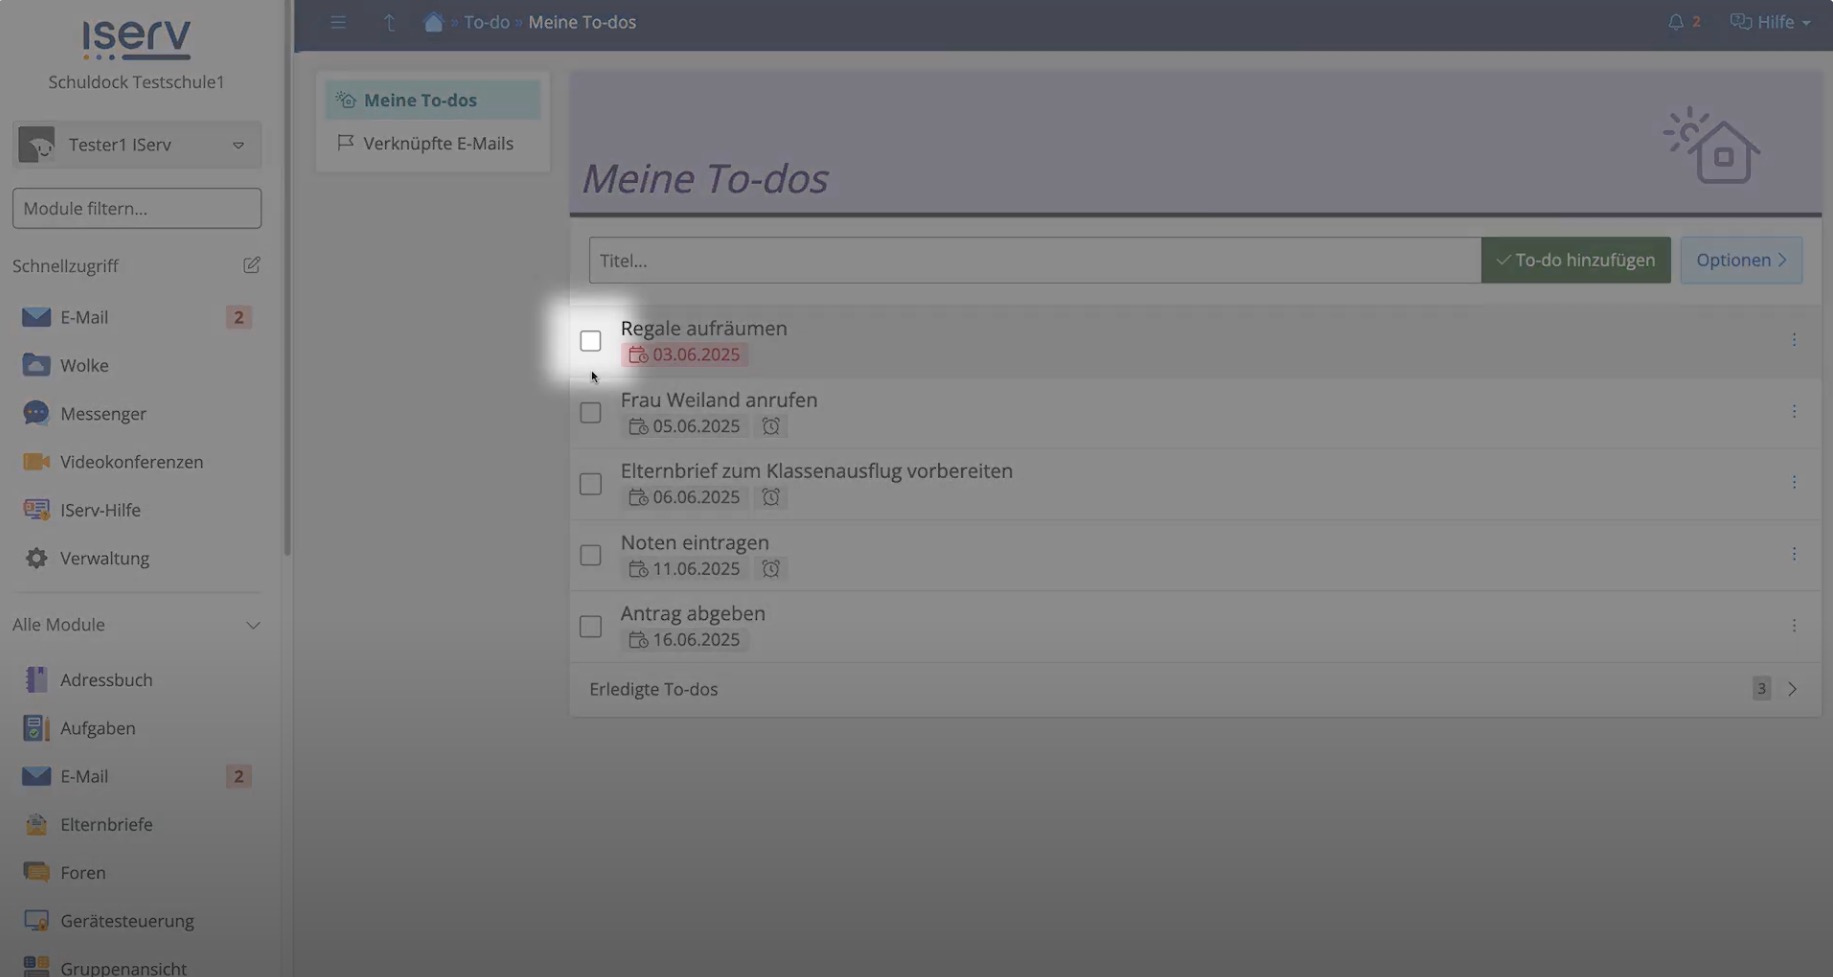Click the home icon in breadcrumb

pos(433,22)
